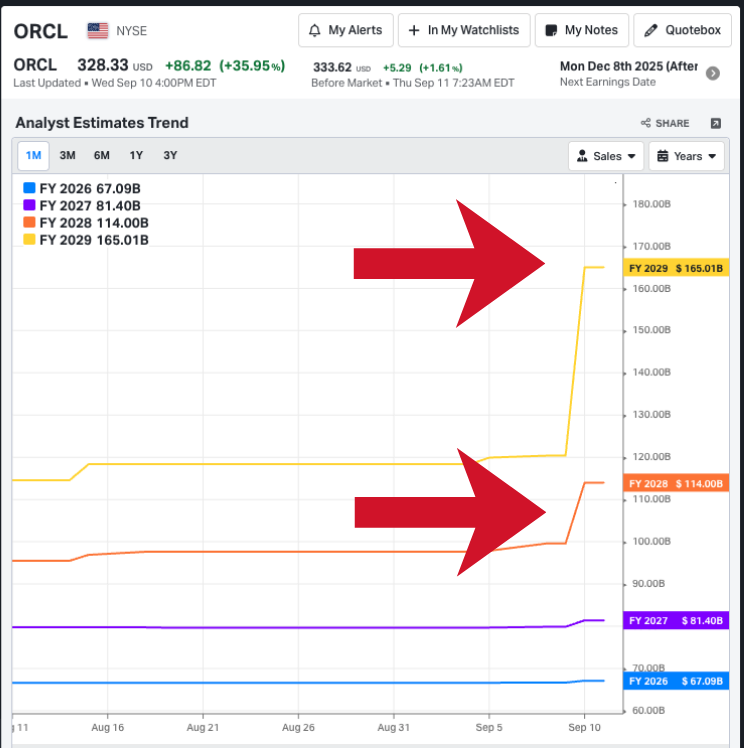Viewport: 744px width, 749px height.
Task: Select the 3Y time range tab
Action: click(170, 156)
